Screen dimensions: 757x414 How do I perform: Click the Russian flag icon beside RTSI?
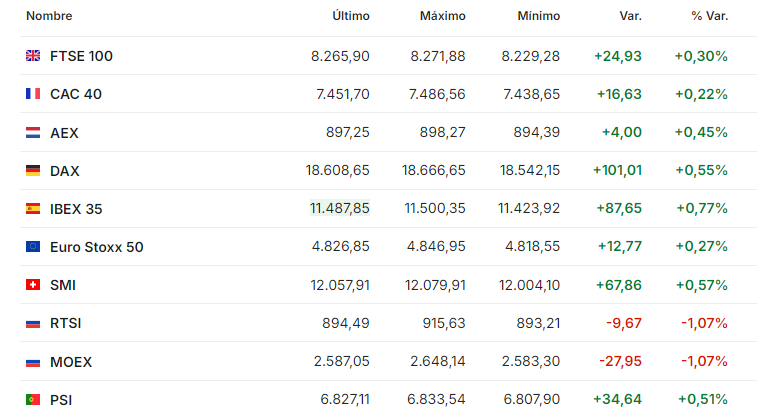click(x=33, y=323)
